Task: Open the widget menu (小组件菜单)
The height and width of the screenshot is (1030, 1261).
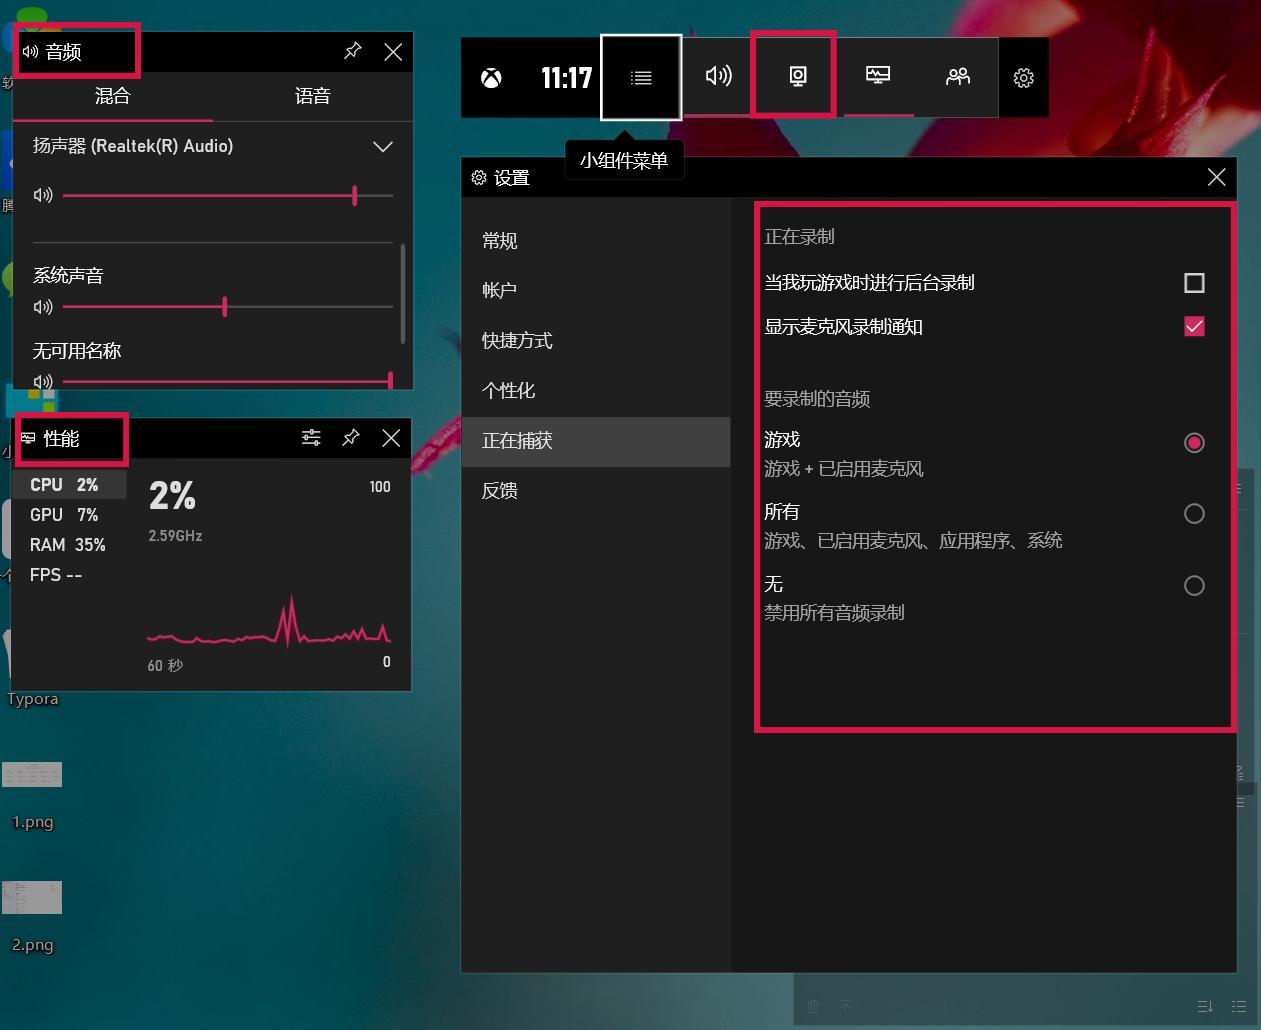Action: pos(640,77)
